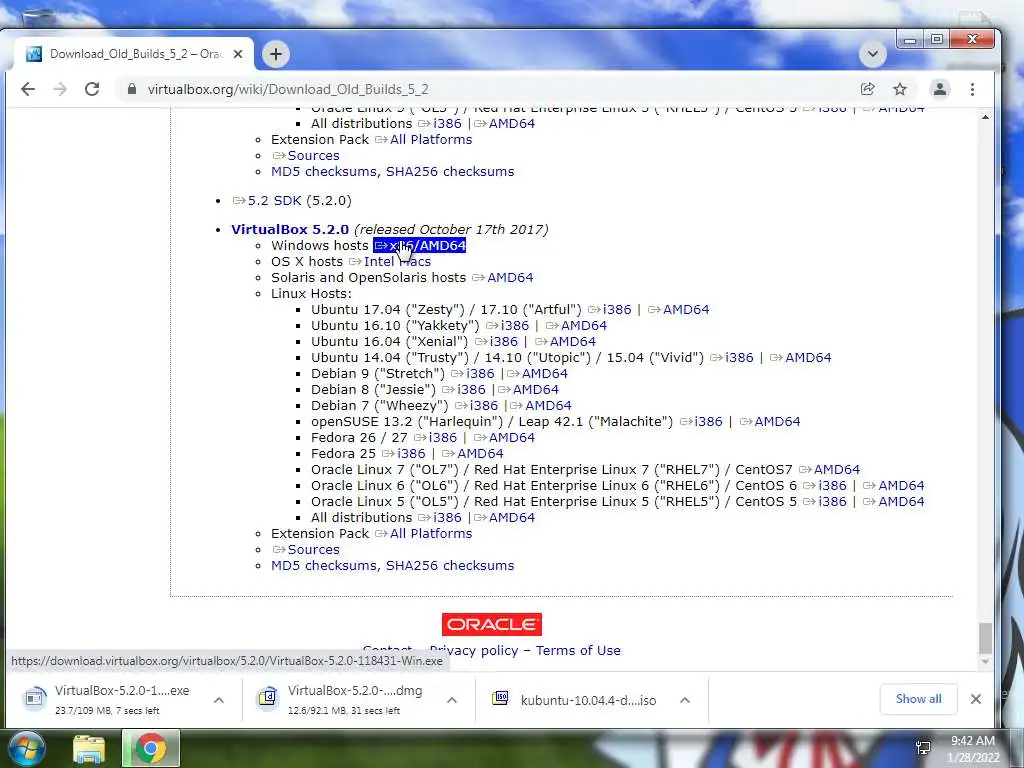Close the downloads bar

pos(976,699)
